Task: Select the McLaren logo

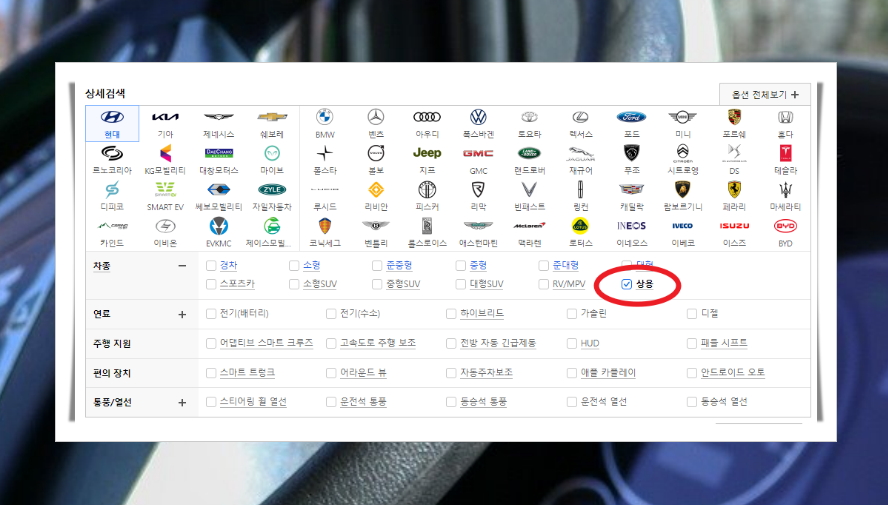Action: click(x=530, y=225)
